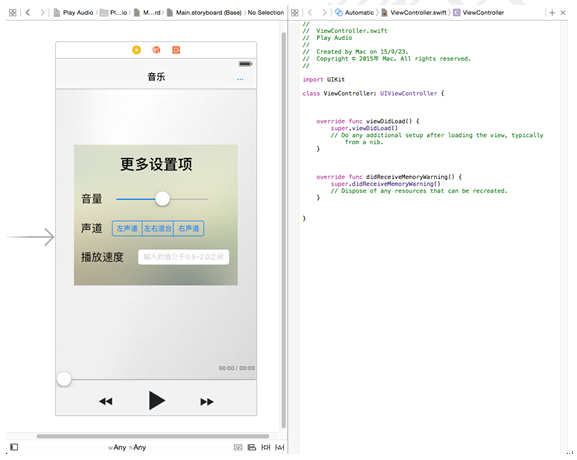The height and width of the screenshot is (460, 577).
Task: Select the 左右混合 segment
Action: [158, 229]
